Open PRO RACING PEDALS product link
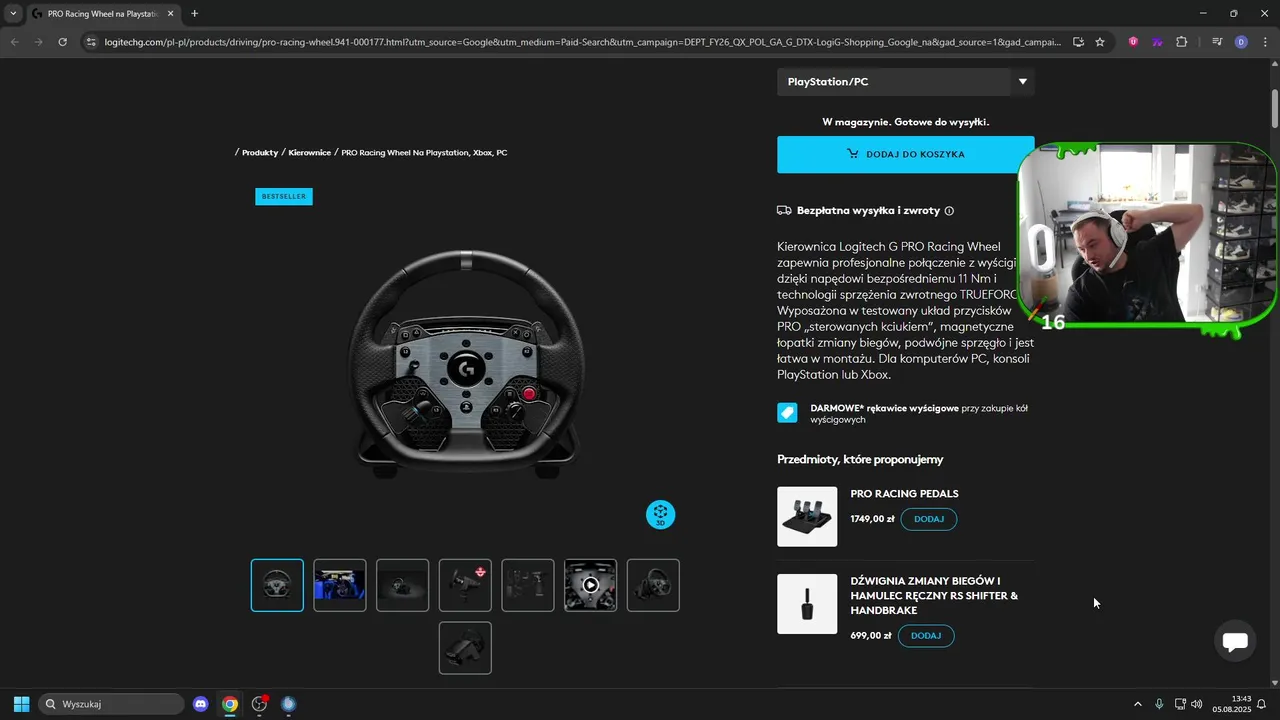The image size is (1280, 720). [904, 494]
